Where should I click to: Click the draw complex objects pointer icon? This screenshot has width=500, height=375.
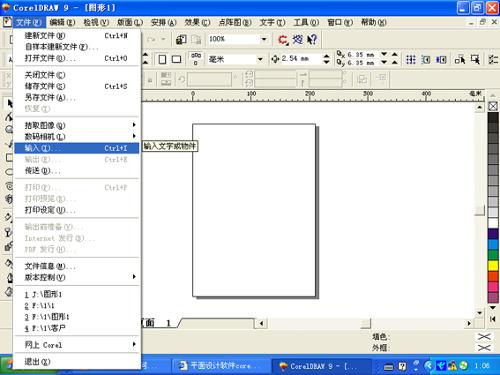pyautogui.click(x=460, y=60)
